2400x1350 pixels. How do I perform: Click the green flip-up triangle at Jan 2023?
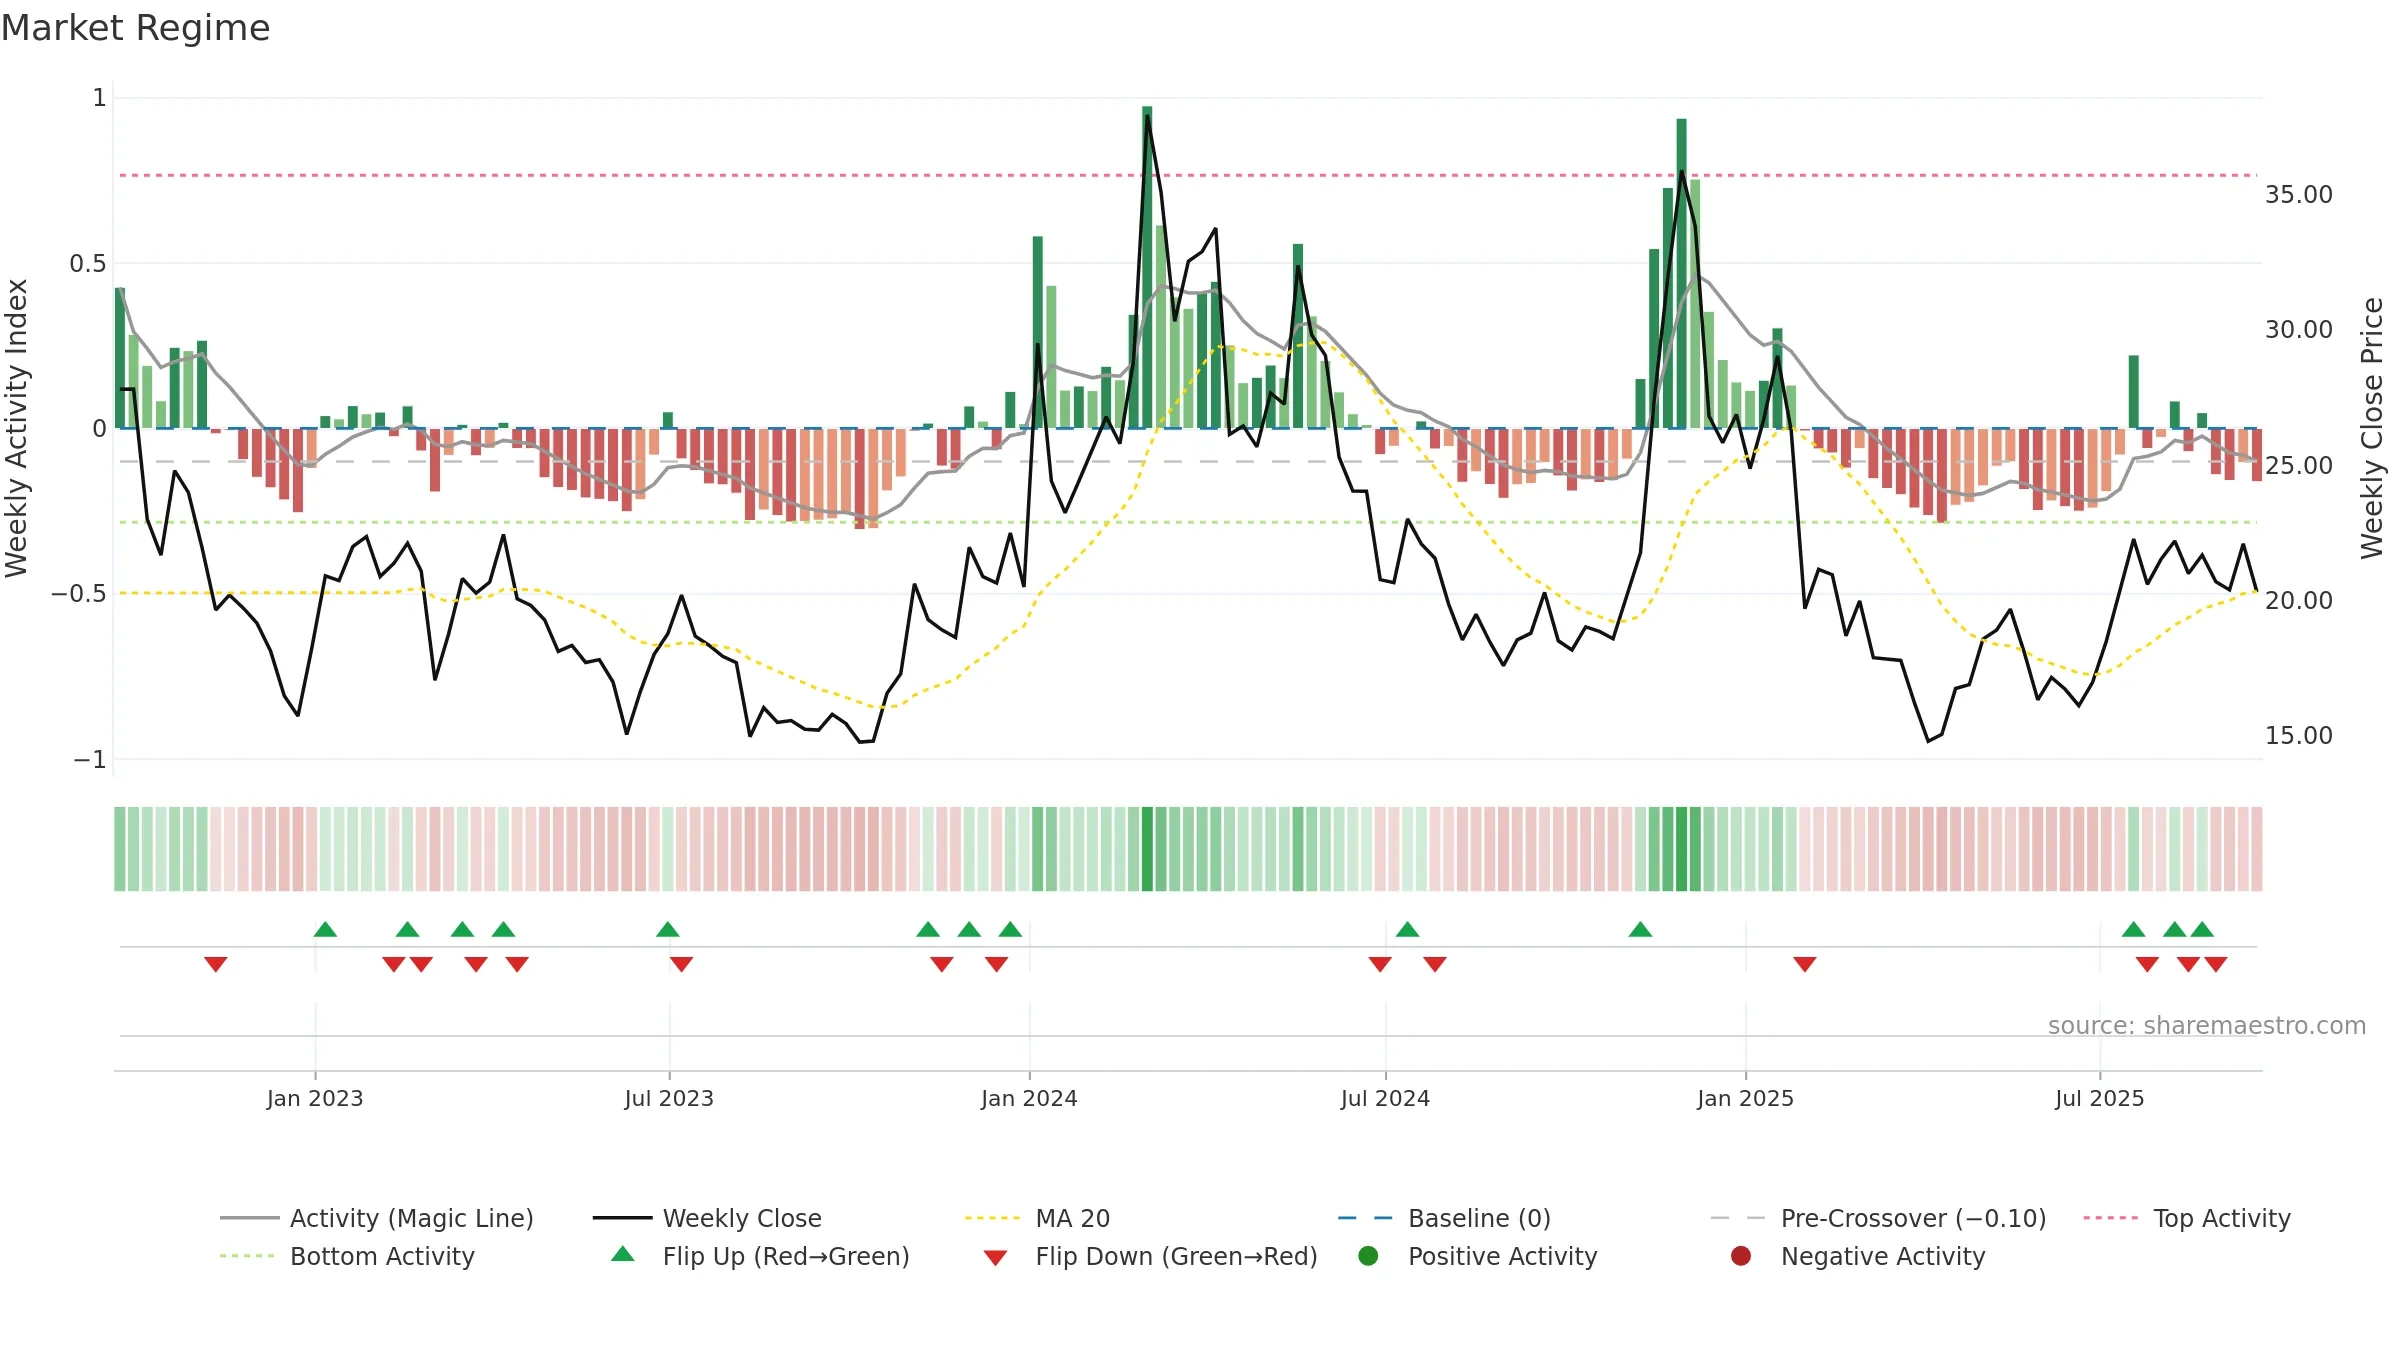tap(325, 929)
